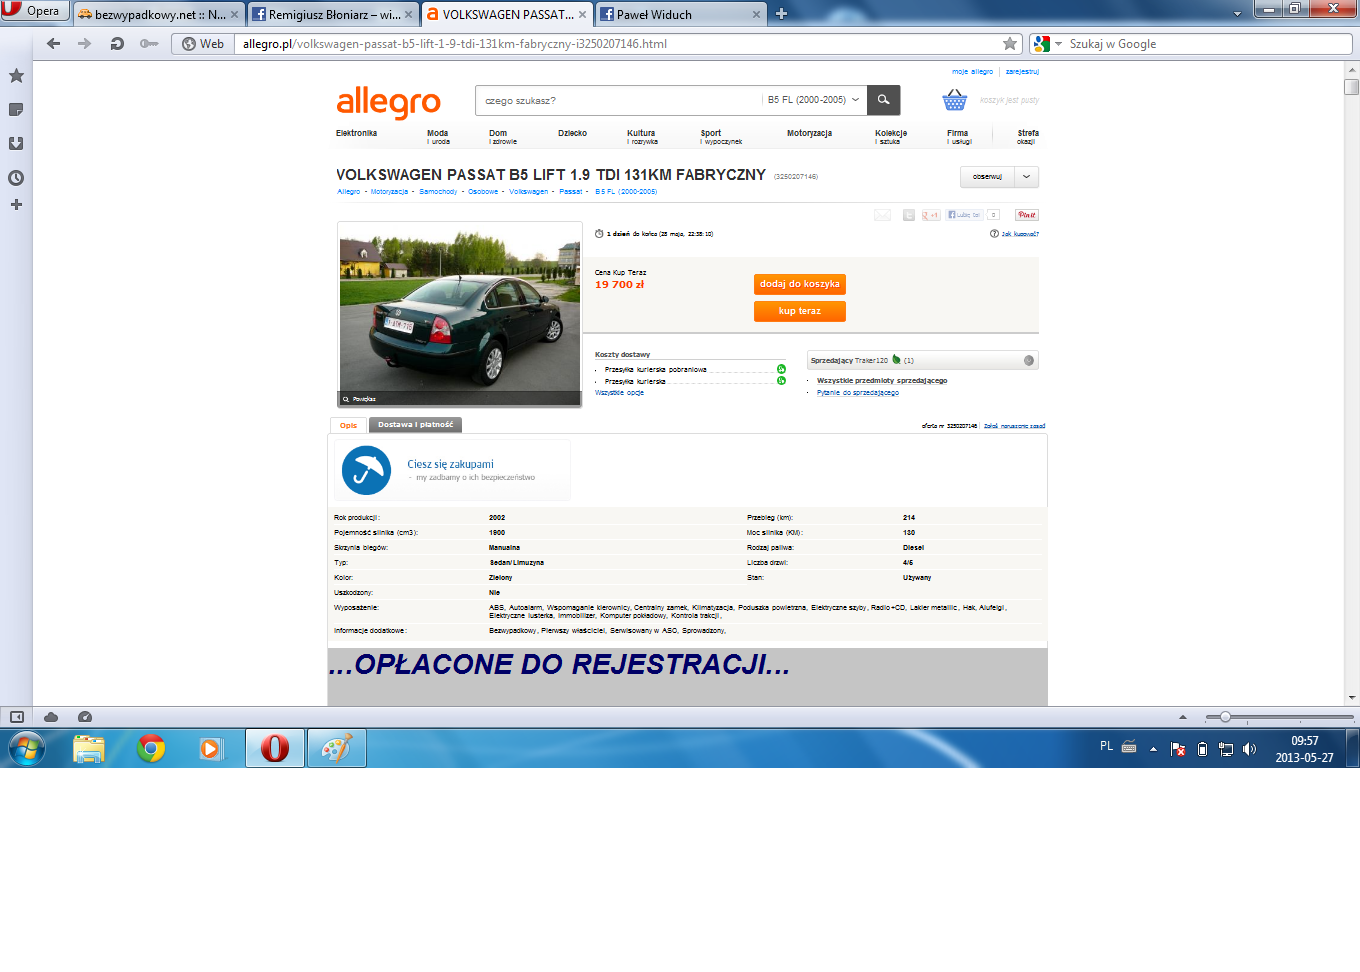Click the 'czego szukasz?' search box
The height and width of the screenshot is (972, 1360).
tap(620, 100)
